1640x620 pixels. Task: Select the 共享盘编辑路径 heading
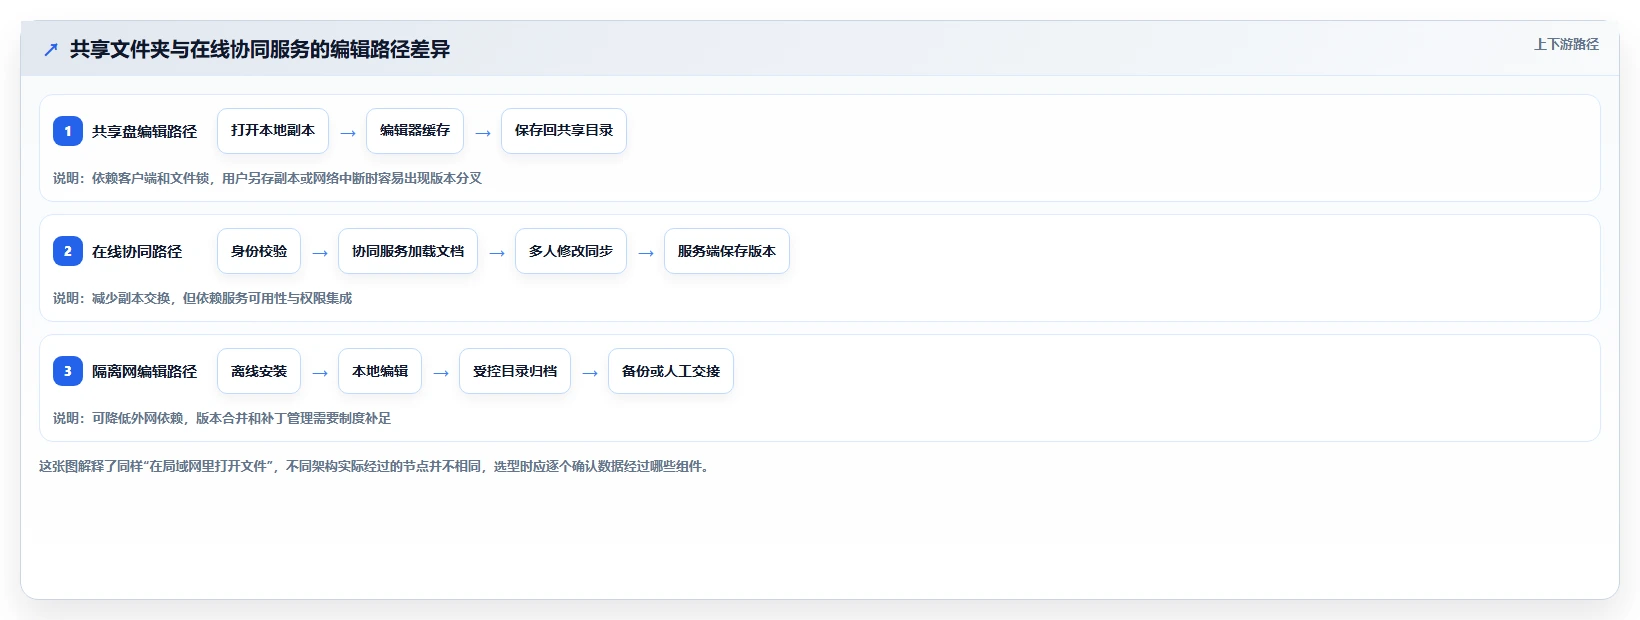144,131
